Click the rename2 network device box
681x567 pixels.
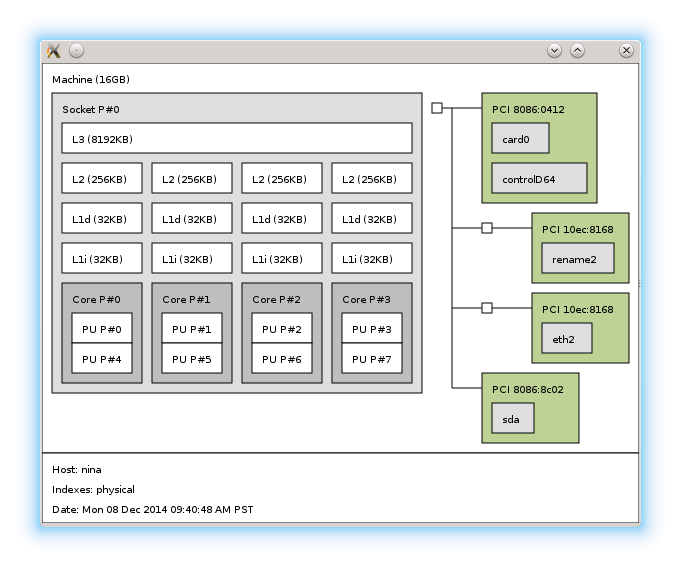[576, 259]
